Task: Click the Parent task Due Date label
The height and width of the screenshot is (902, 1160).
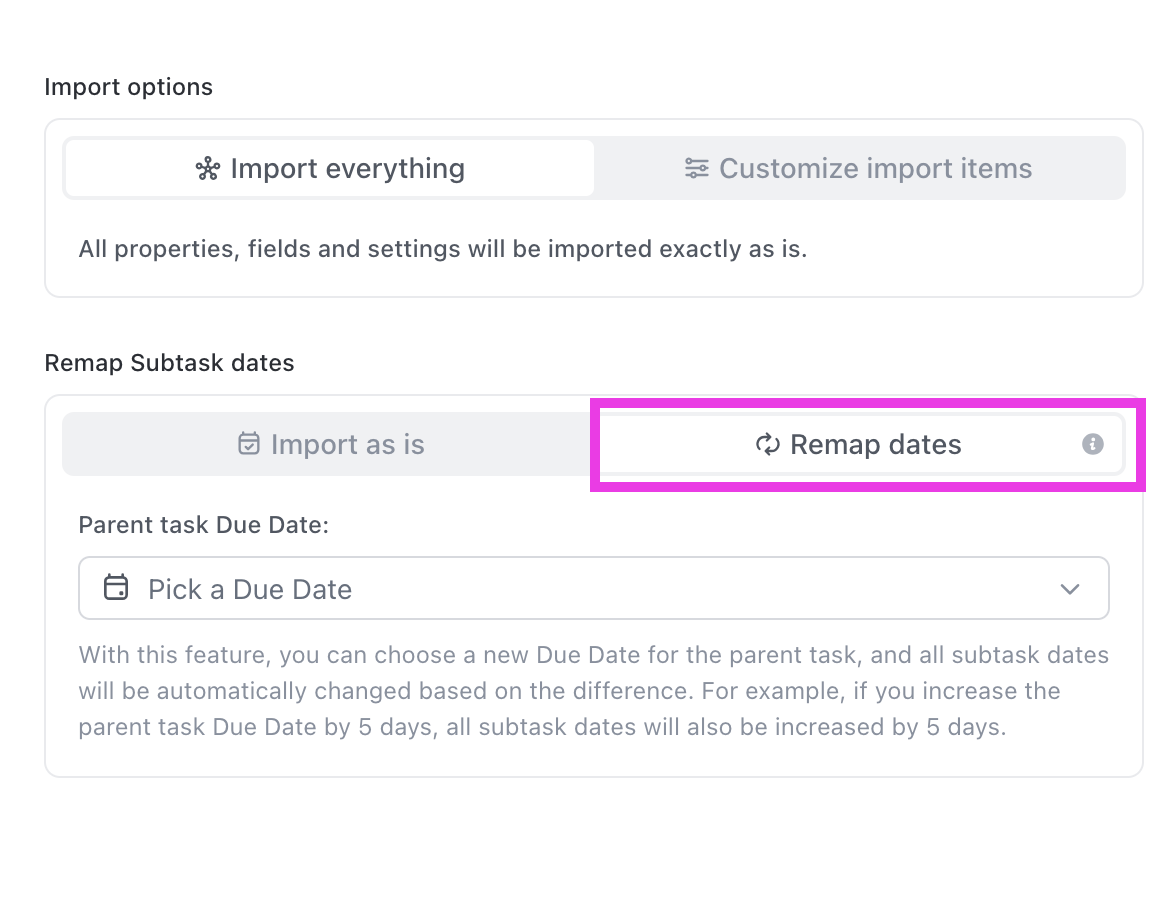Action: (x=203, y=524)
